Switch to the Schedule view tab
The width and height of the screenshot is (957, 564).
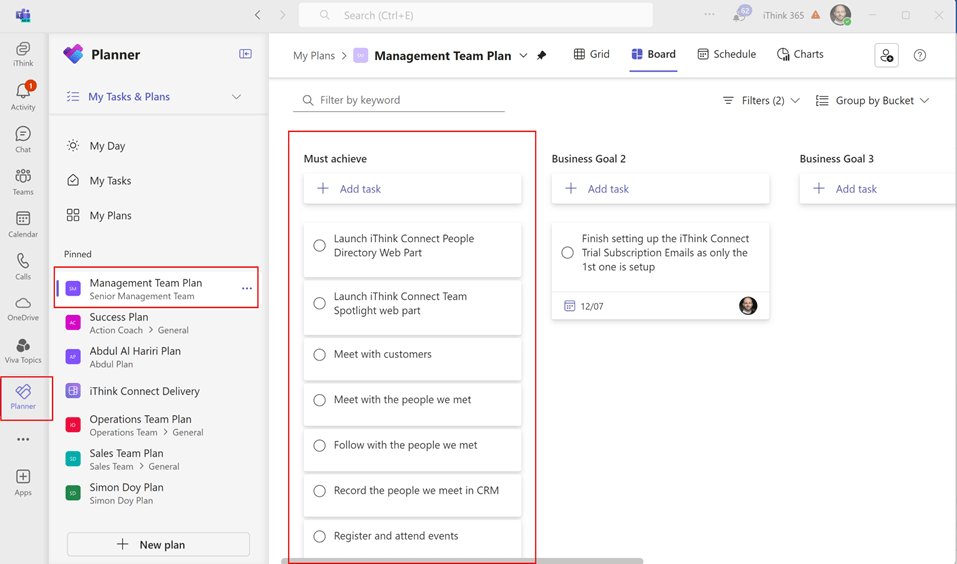(x=726, y=55)
